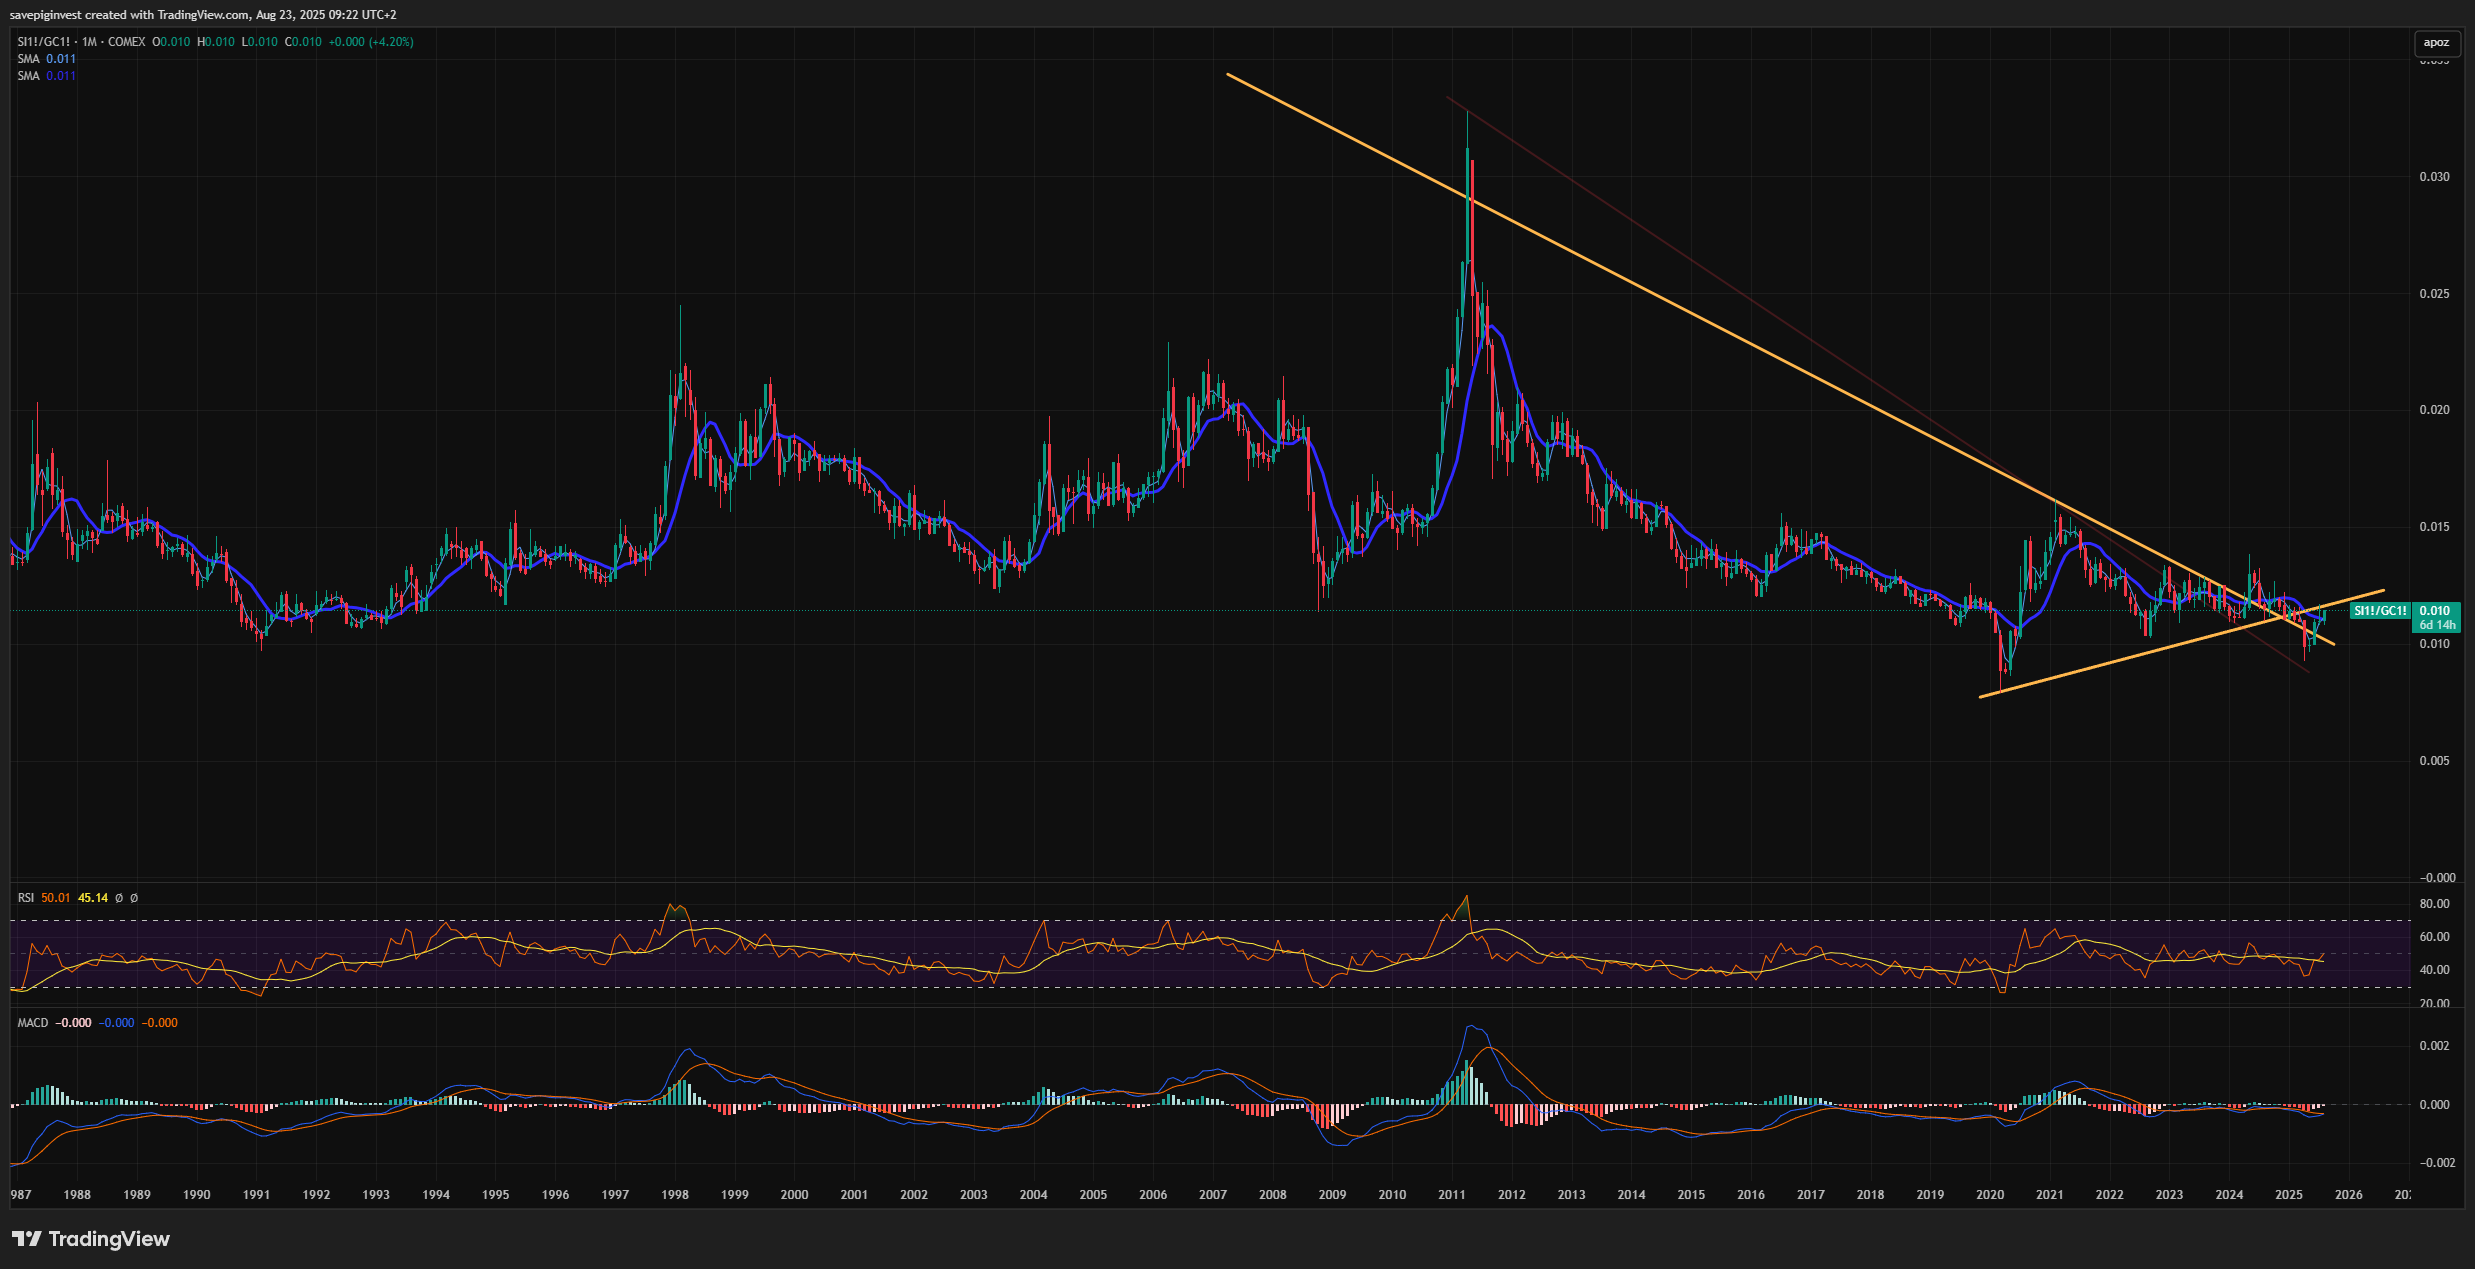Click the yellow RSI average value 45.14

click(93, 898)
